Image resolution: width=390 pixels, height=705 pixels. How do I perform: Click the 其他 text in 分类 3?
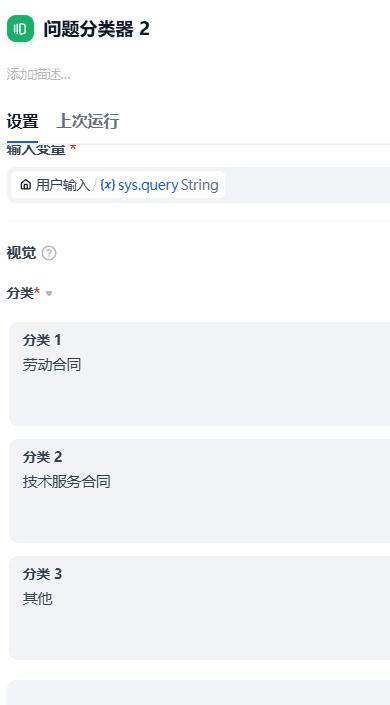click(37, 598)
